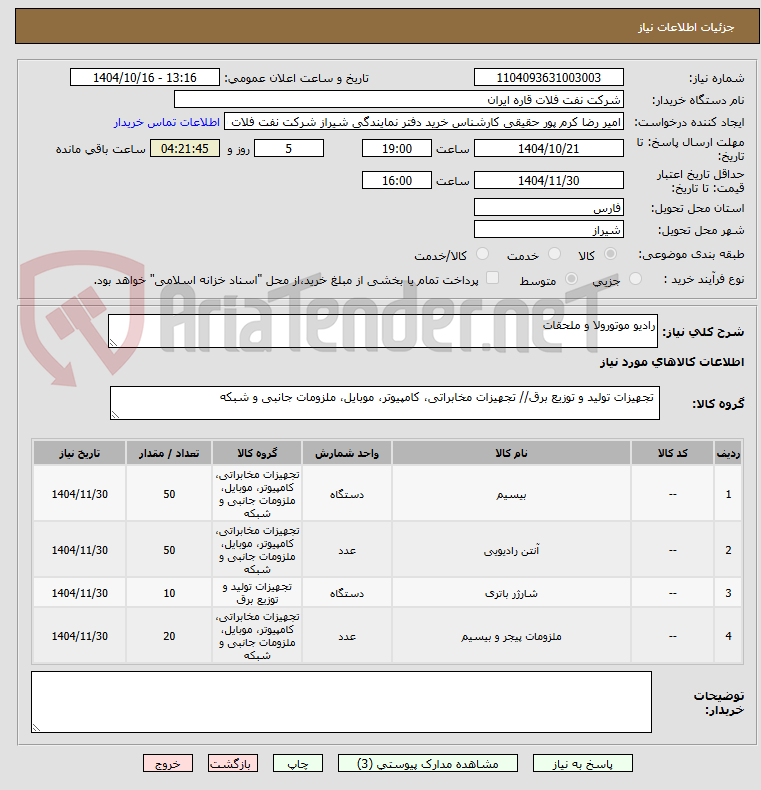Click the آنتن رادیویی item name cell

(x=511, y=550)
